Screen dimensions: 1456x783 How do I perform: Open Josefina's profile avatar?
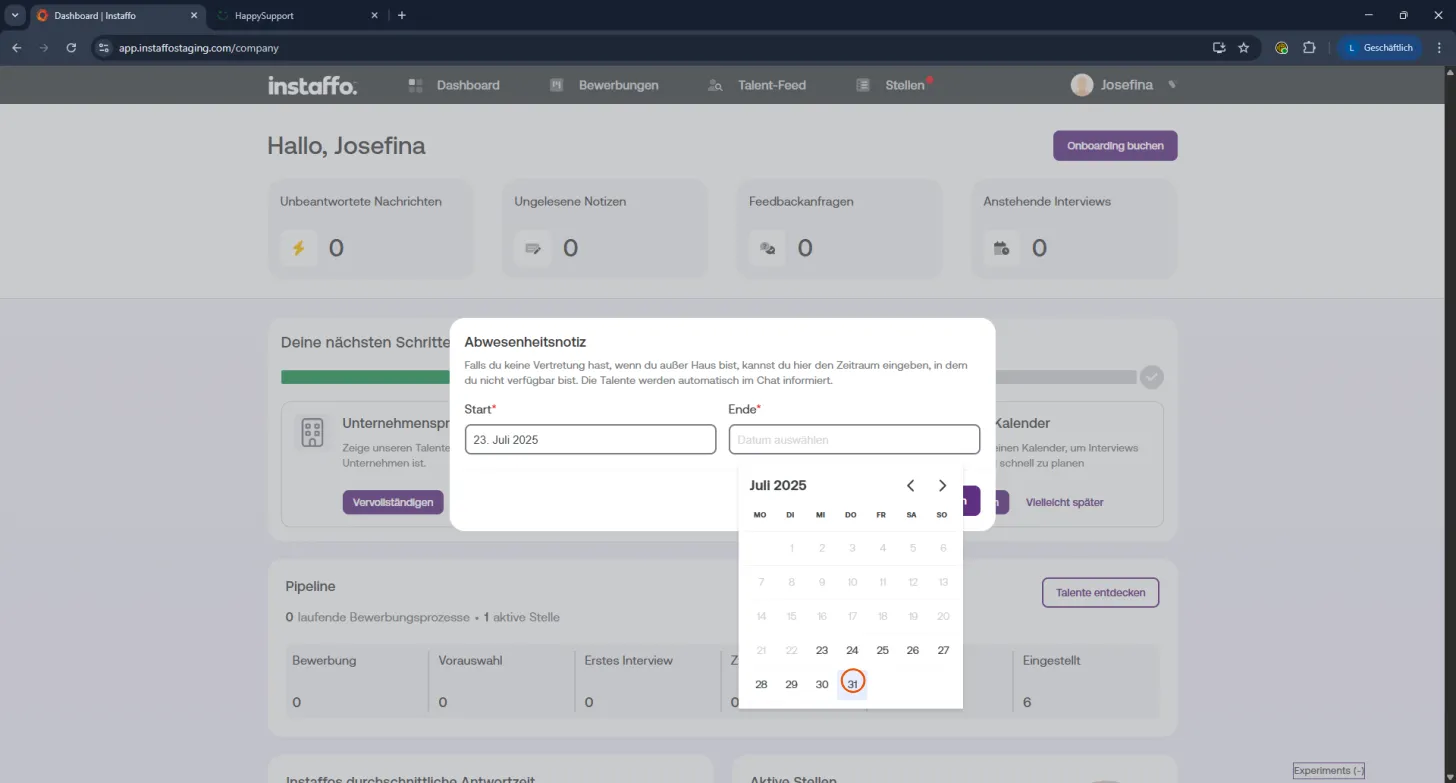[x=1082, y=85]
